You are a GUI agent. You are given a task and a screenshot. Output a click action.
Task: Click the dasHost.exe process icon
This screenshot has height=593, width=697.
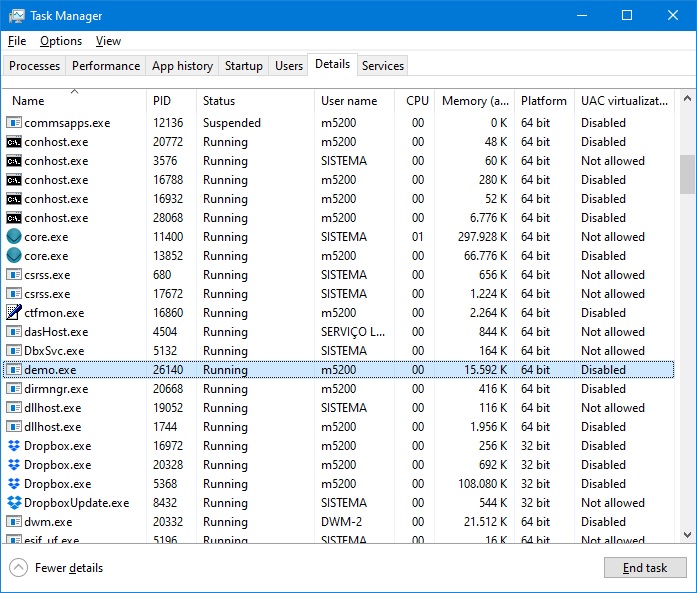point(14,332)
